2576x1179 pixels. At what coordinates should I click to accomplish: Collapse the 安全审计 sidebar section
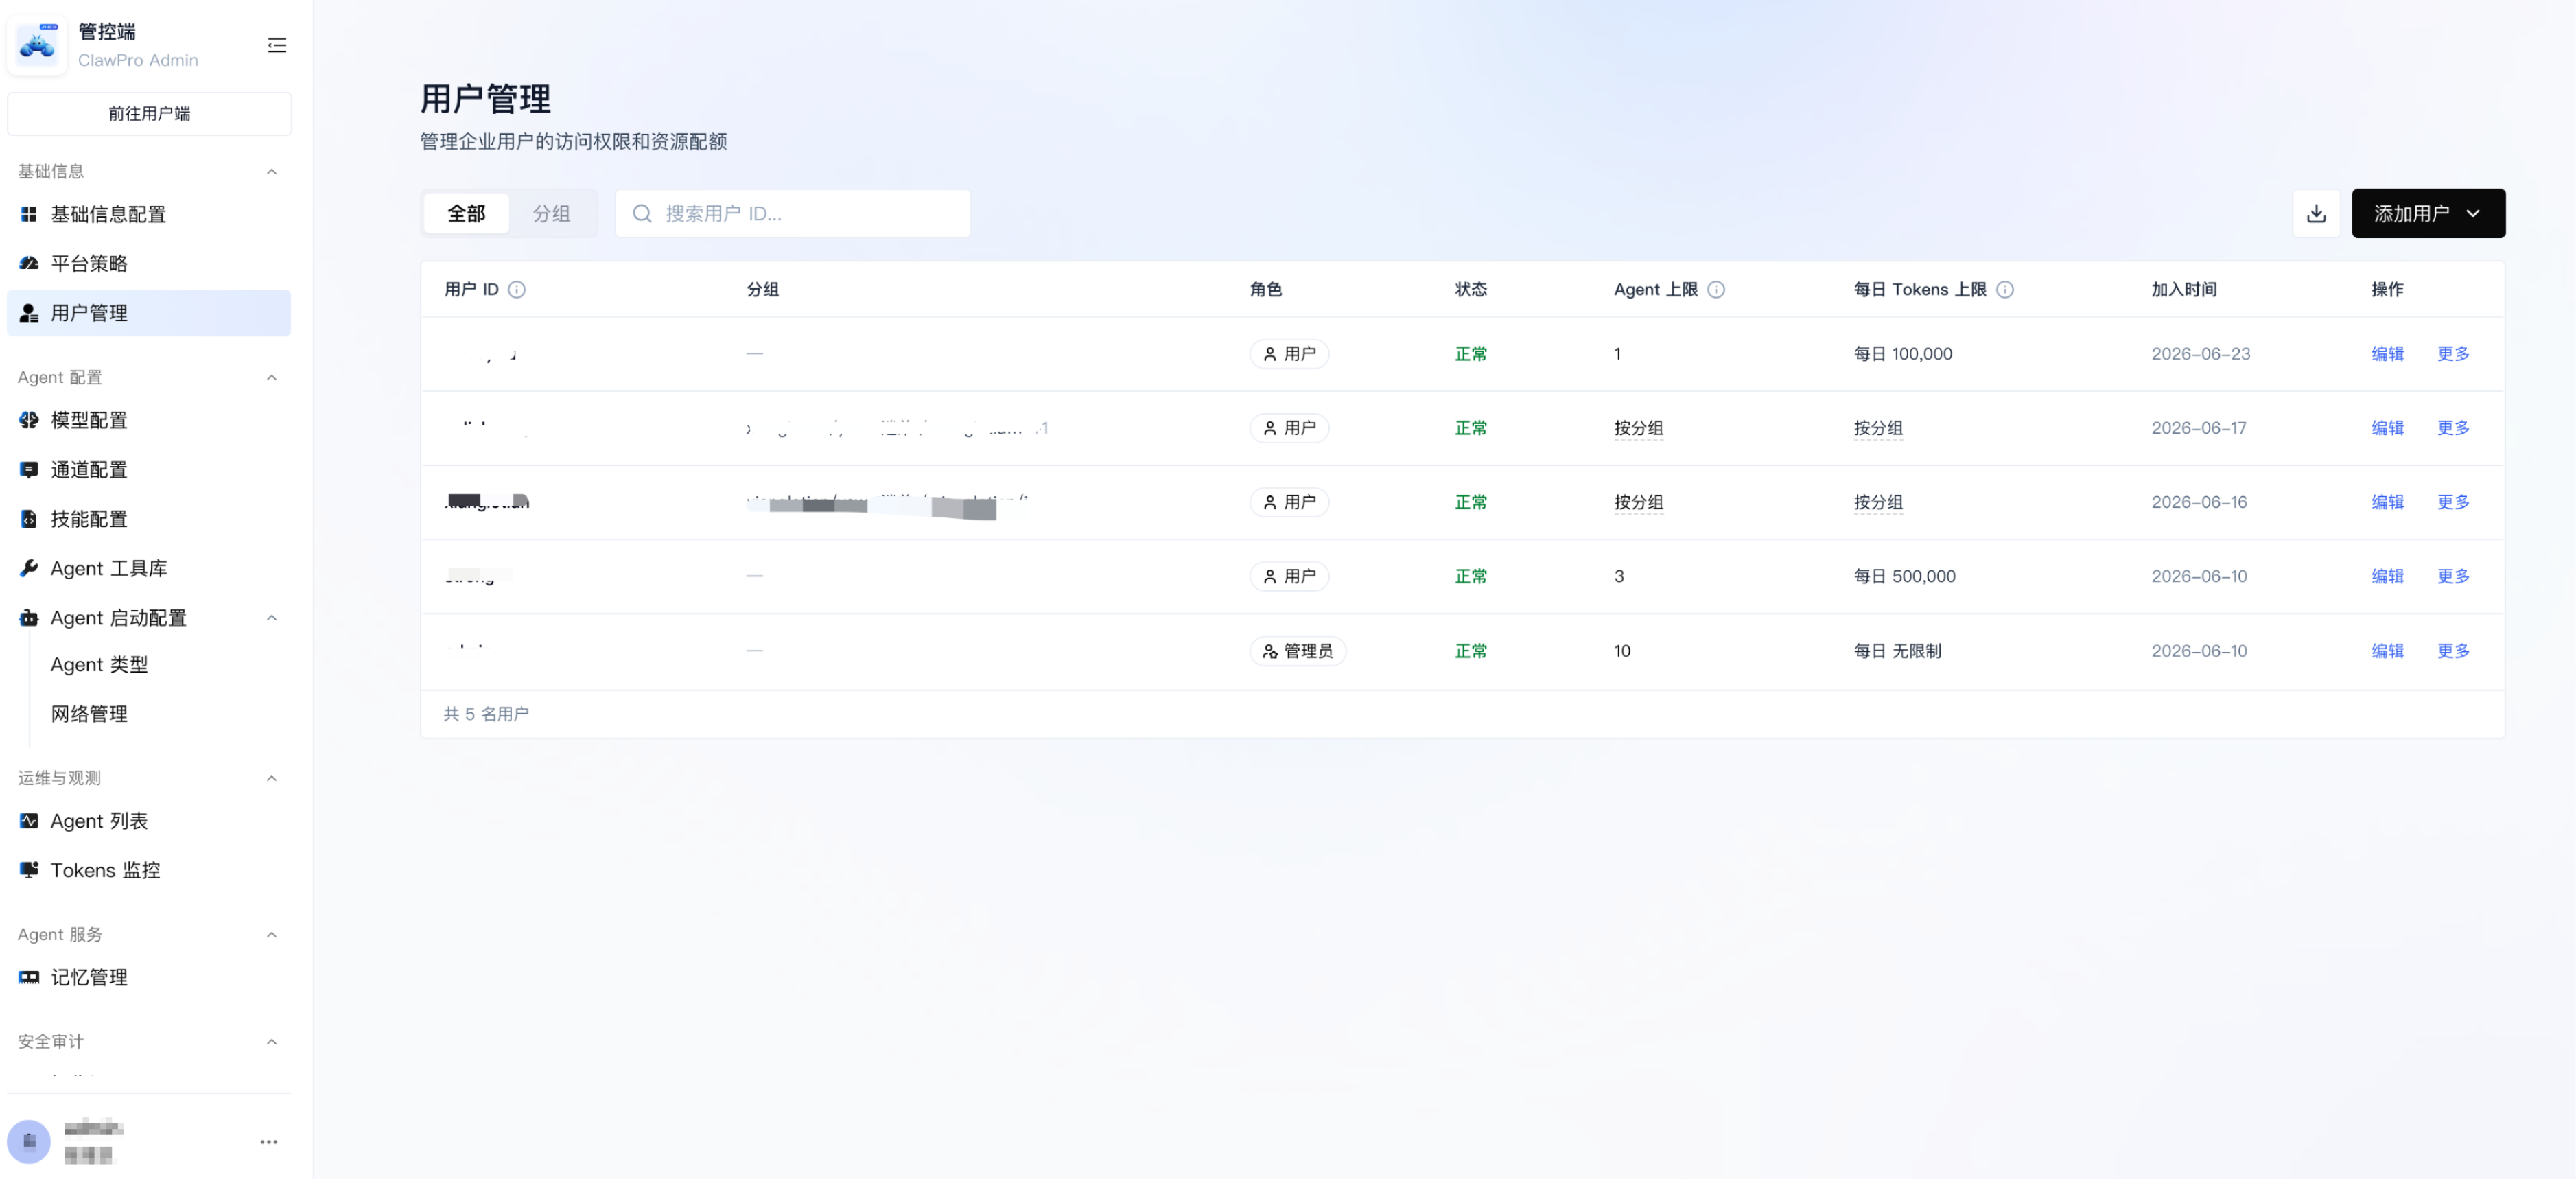coord(271,1041)
